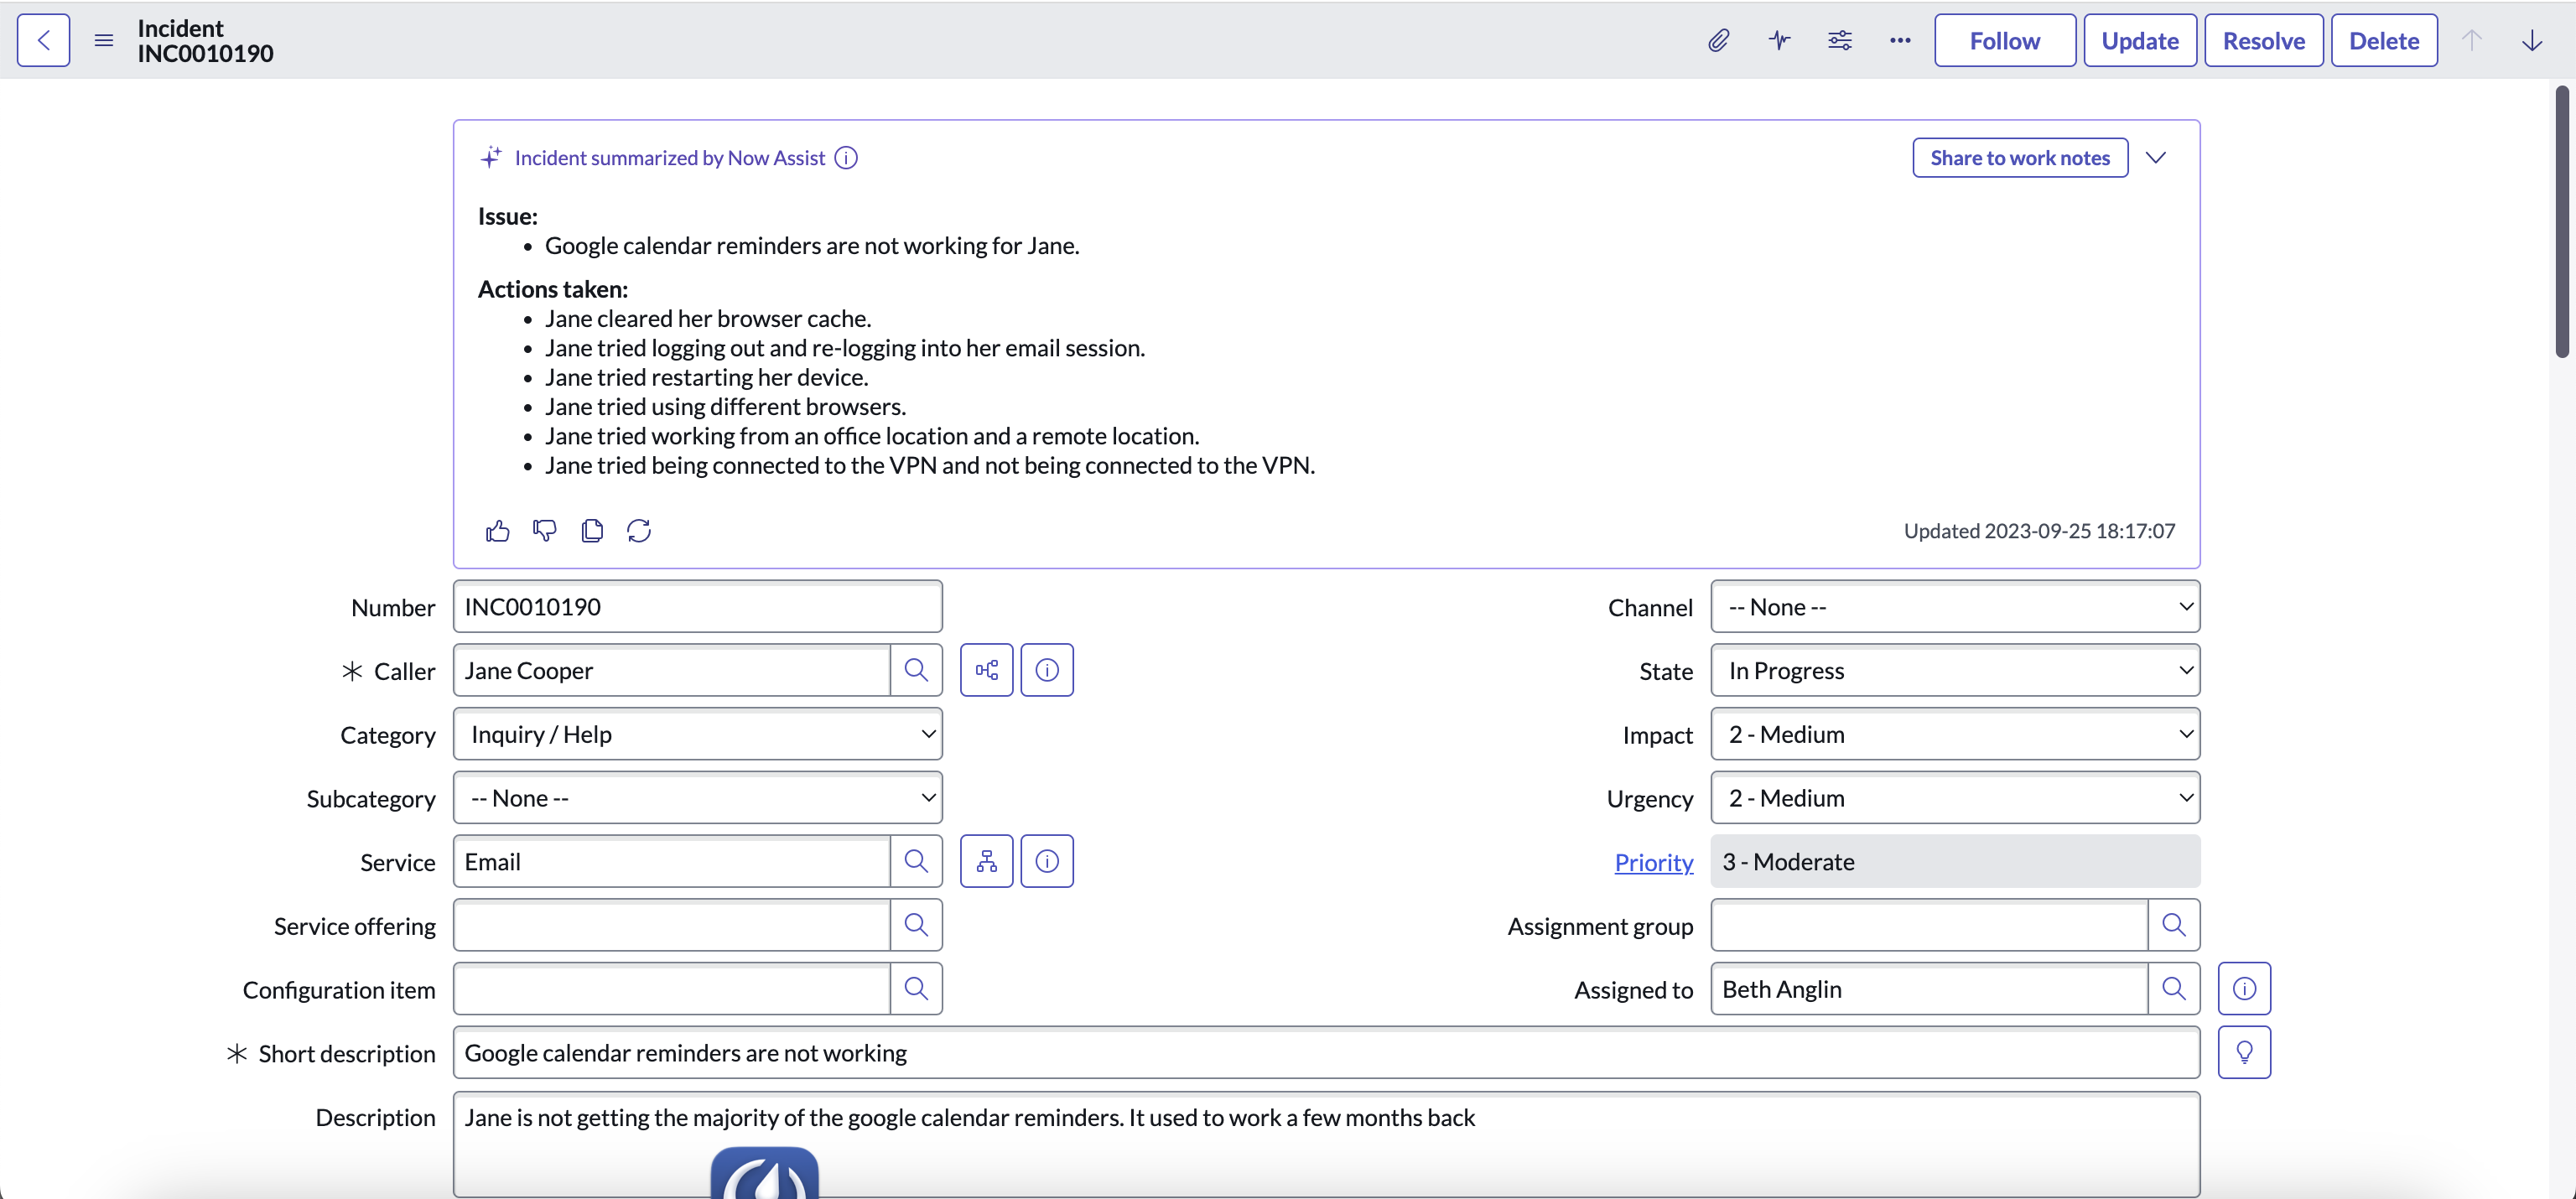This screenshot has width=2576, height=1199.
Task: Click the Short description text field
Action: [1327, 1053]
